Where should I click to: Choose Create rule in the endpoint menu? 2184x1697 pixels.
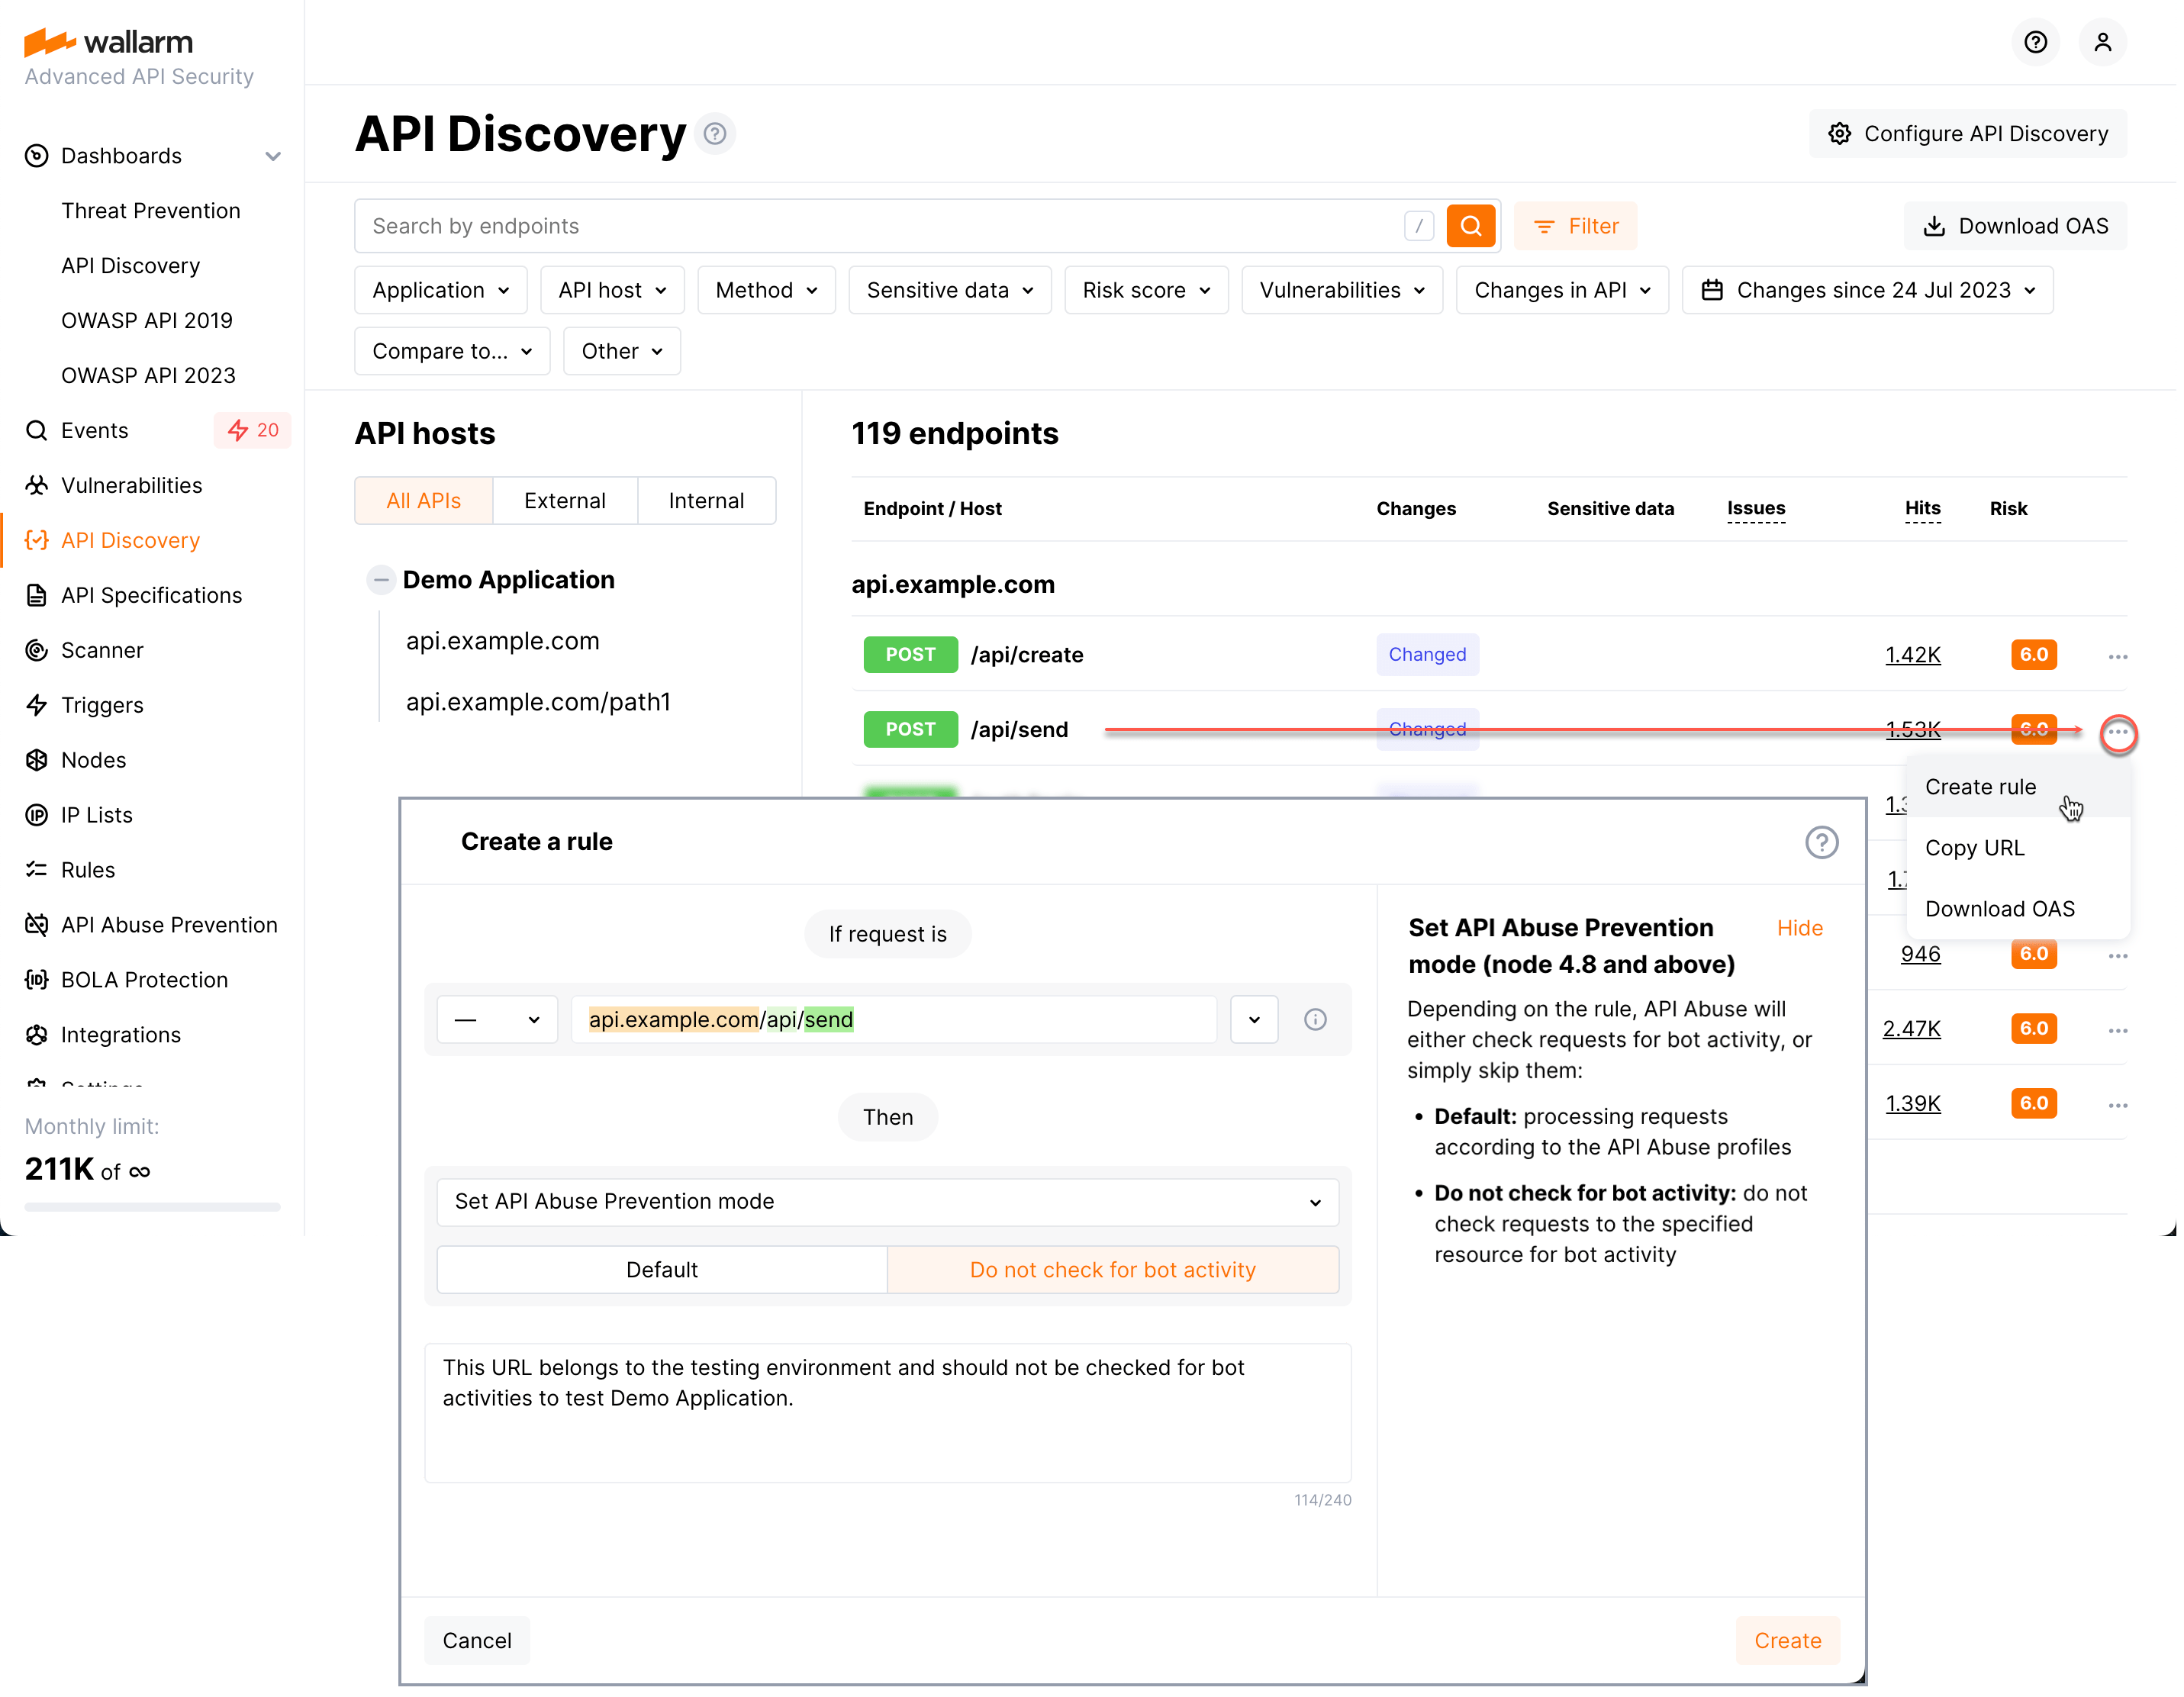coord(1981,787)
